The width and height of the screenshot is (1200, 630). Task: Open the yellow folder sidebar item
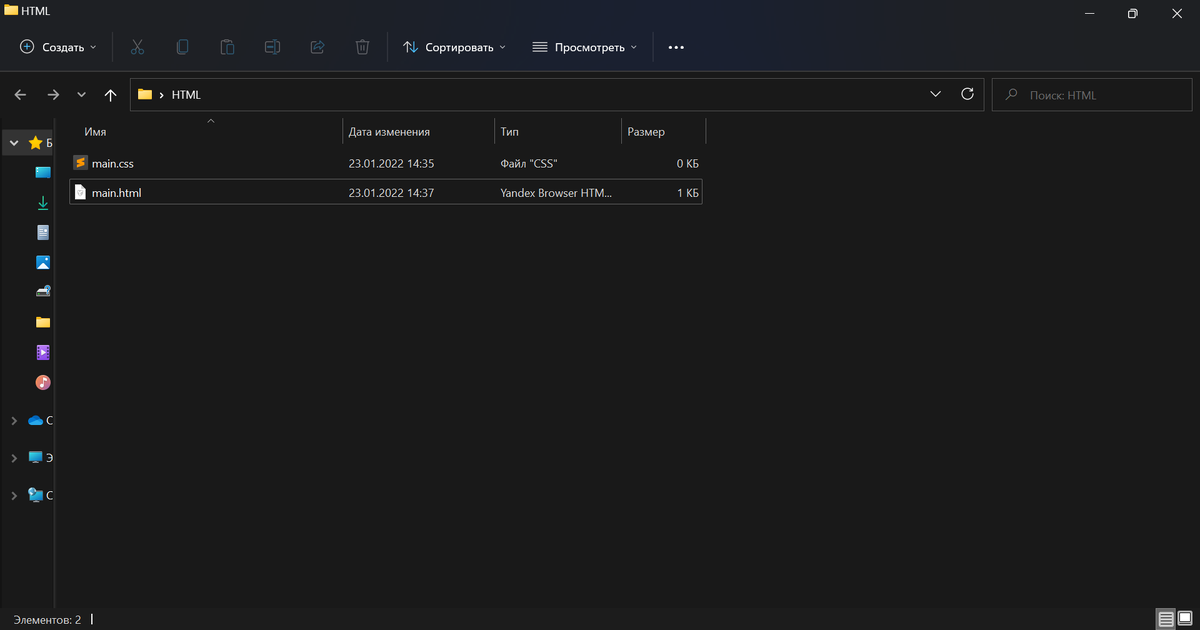pos(43,322)
